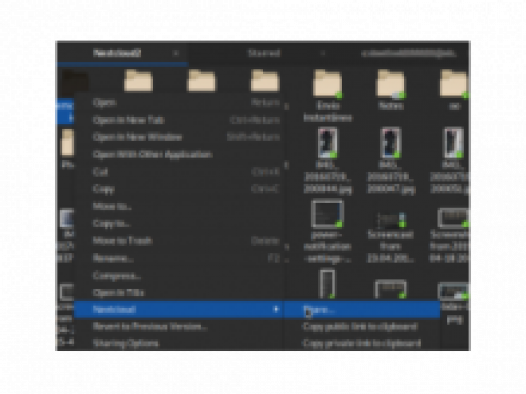Switch to the Nextcloud2 tab
Viewport: 526px width, 394px height.
117,53
